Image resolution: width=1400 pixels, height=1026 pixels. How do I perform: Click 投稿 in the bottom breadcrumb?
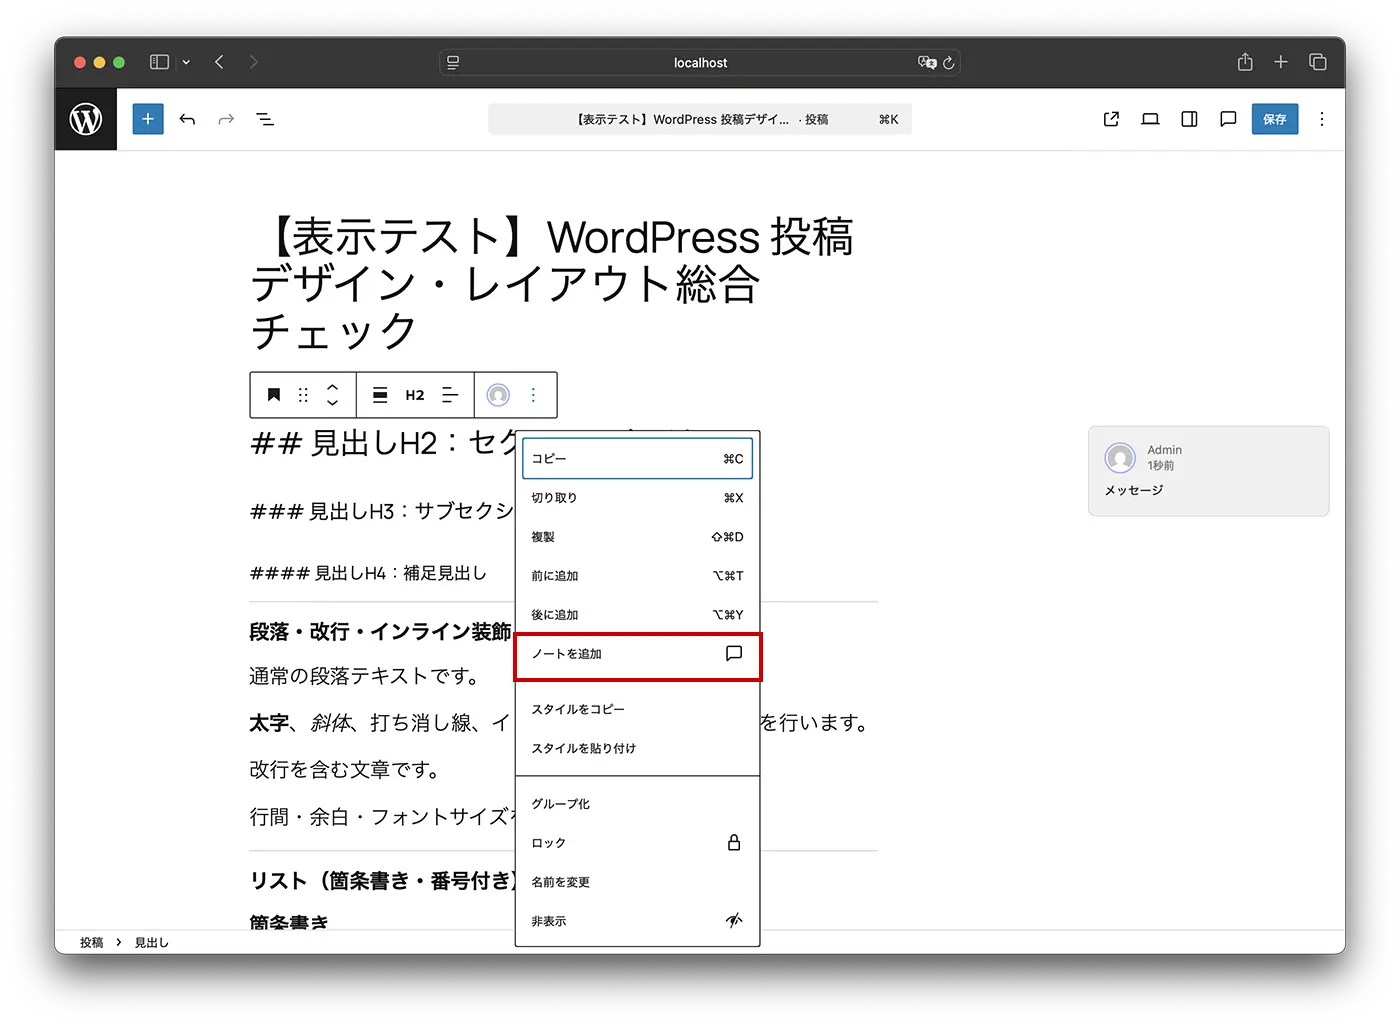91,941
